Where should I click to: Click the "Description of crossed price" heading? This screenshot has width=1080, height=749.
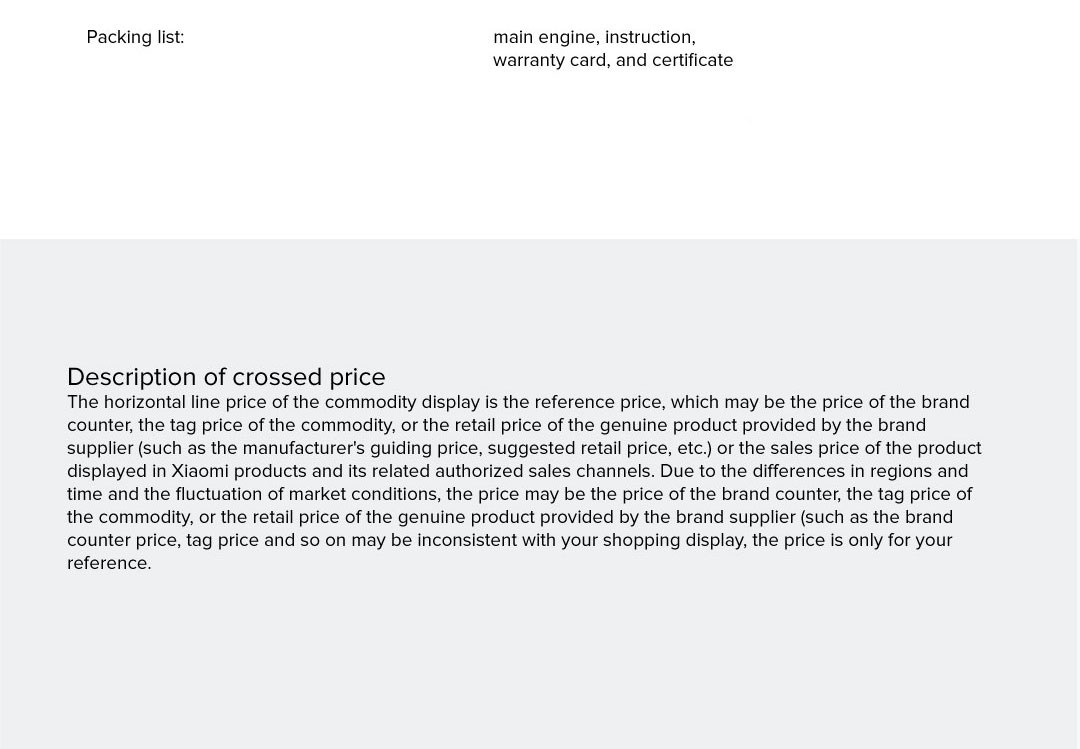click(x=226, y=377)
